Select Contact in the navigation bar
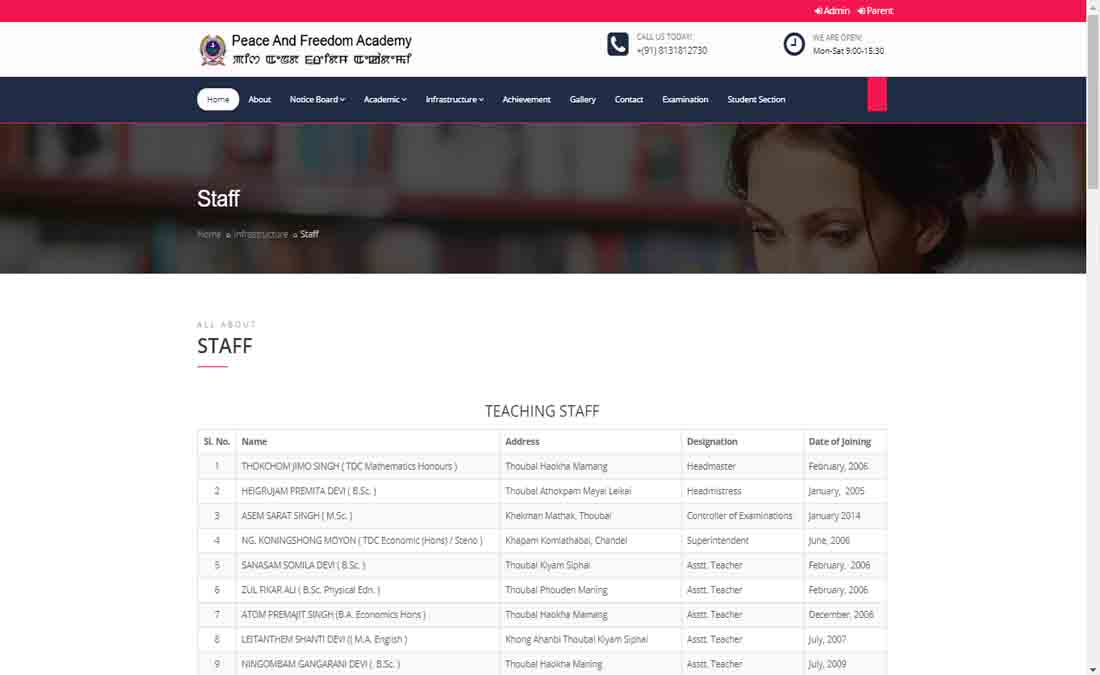Screen dimensions: 1100x675 (x=629, y=100)
